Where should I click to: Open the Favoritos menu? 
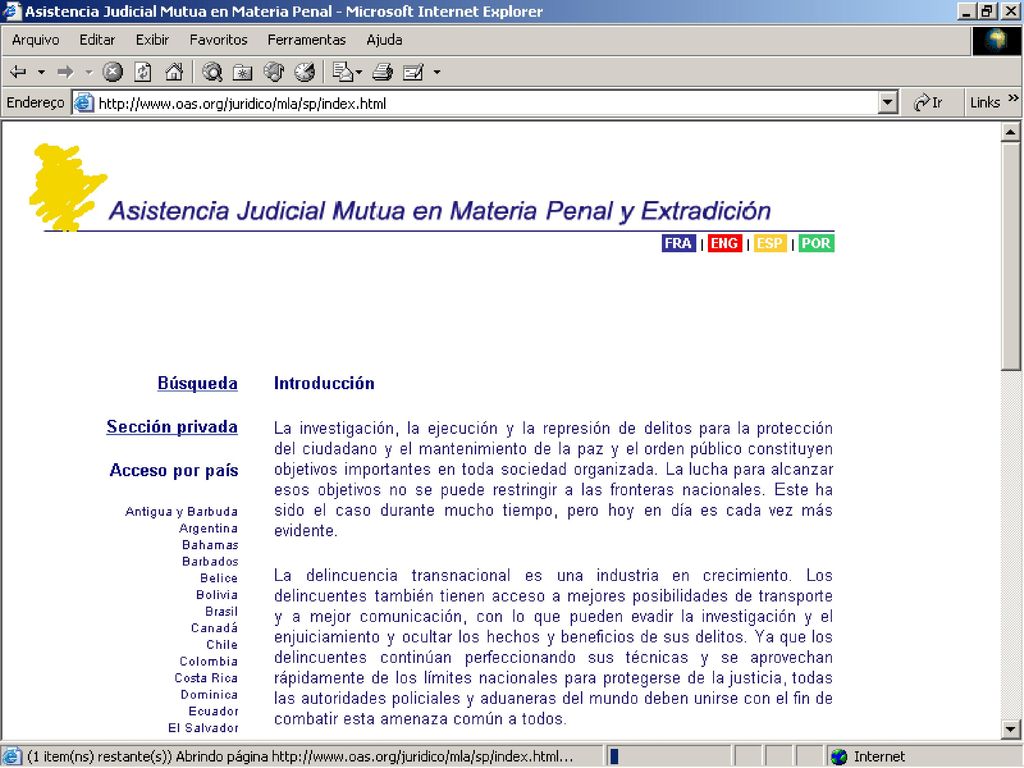click(218, 40)
